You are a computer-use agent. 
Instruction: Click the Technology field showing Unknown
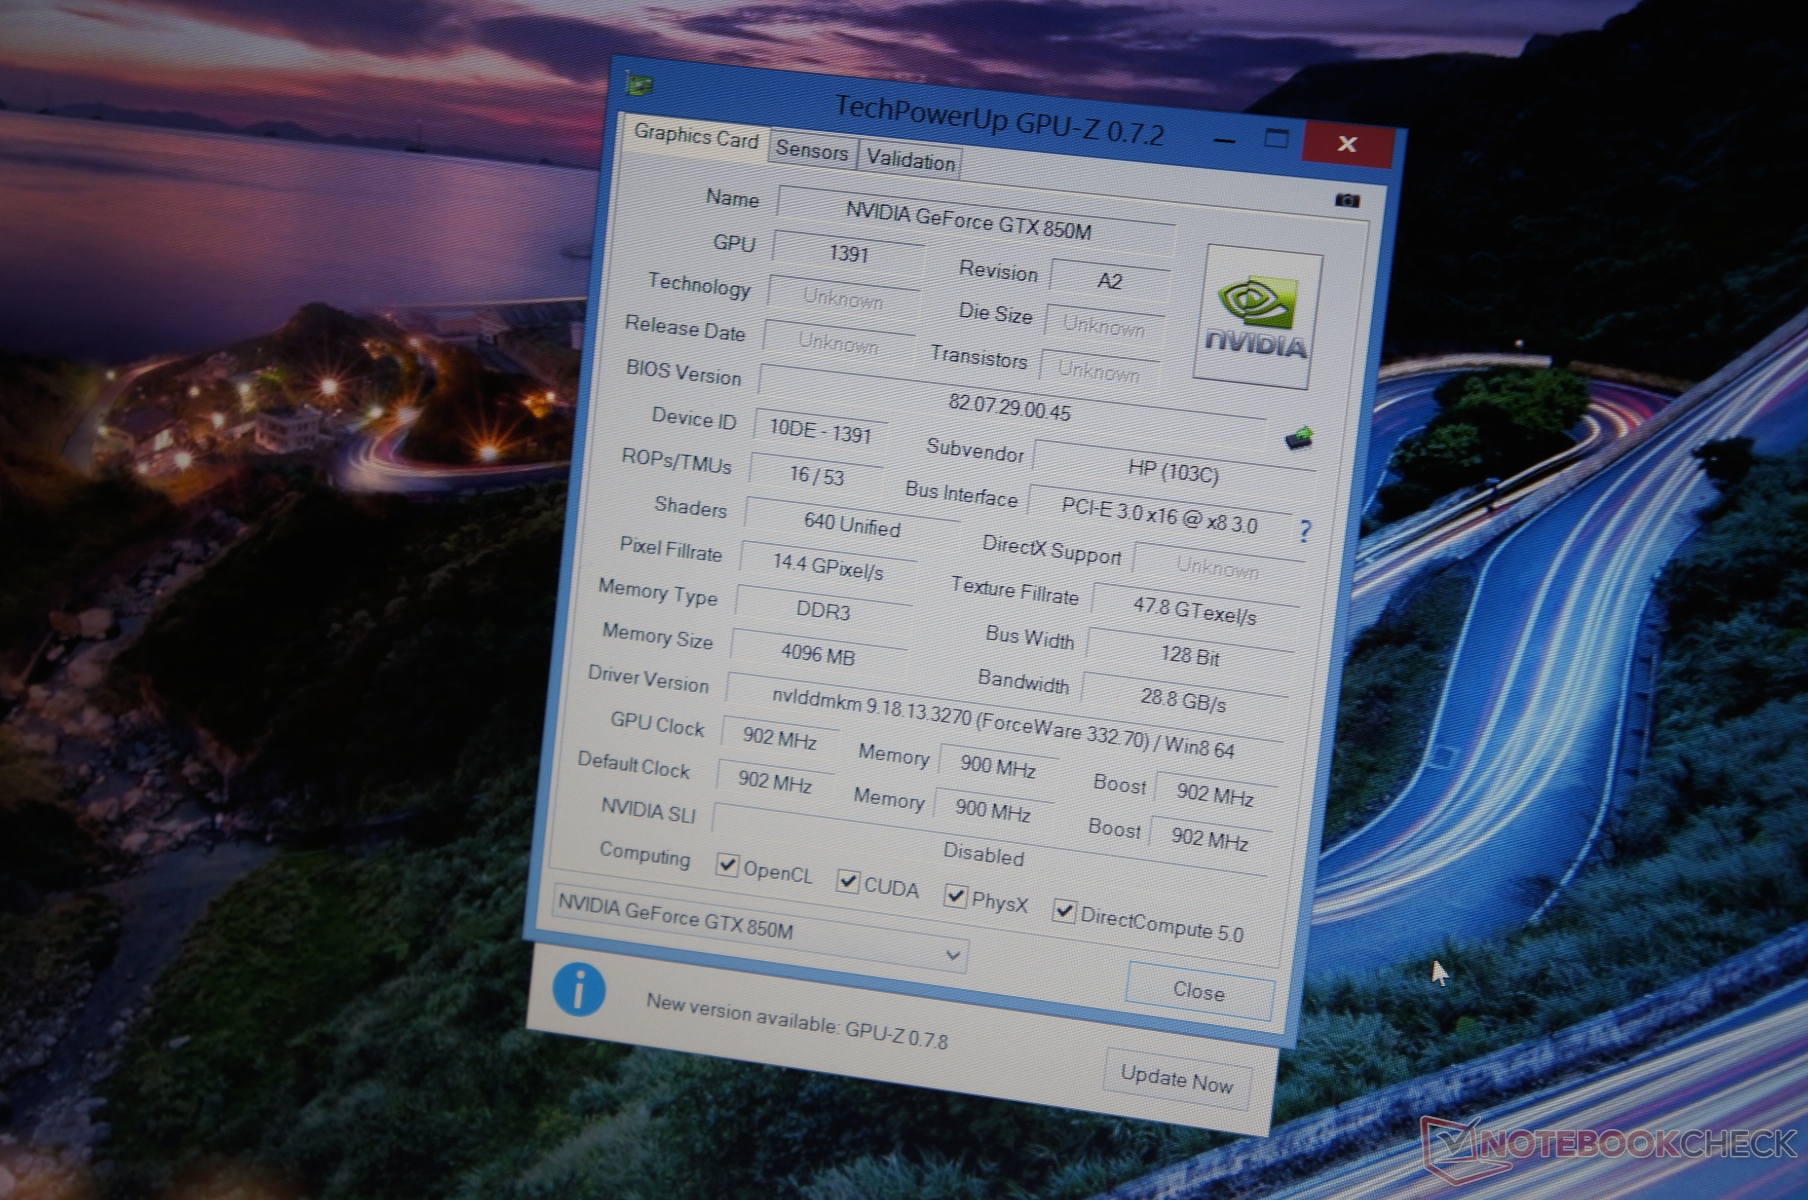coord(843,298)
